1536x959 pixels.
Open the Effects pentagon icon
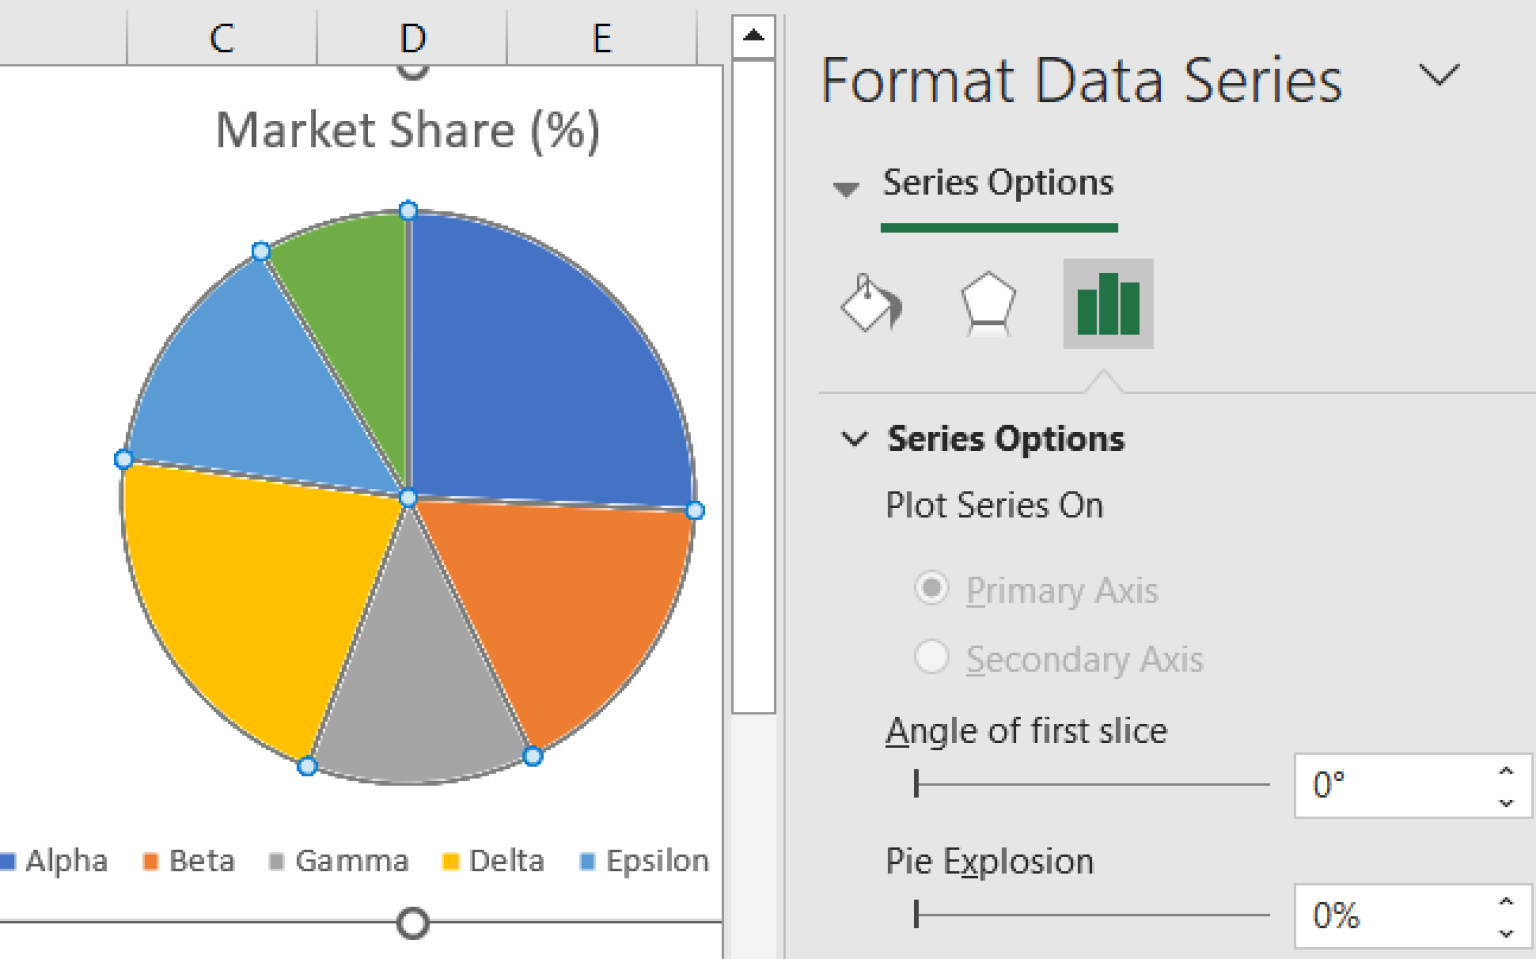click(988, 303)
